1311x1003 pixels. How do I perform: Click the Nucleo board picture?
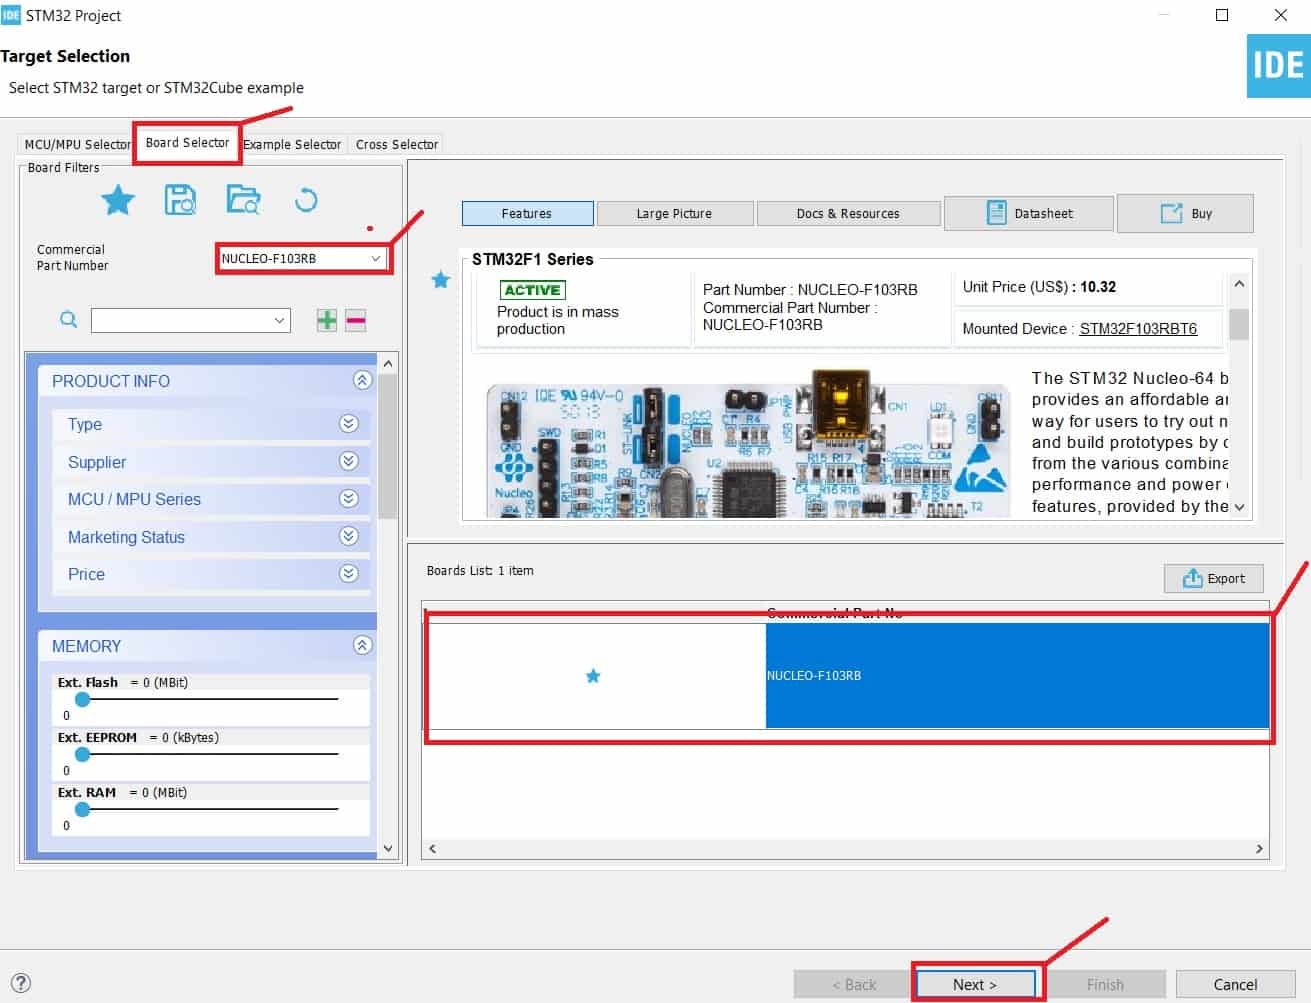[x=748, y=442]
